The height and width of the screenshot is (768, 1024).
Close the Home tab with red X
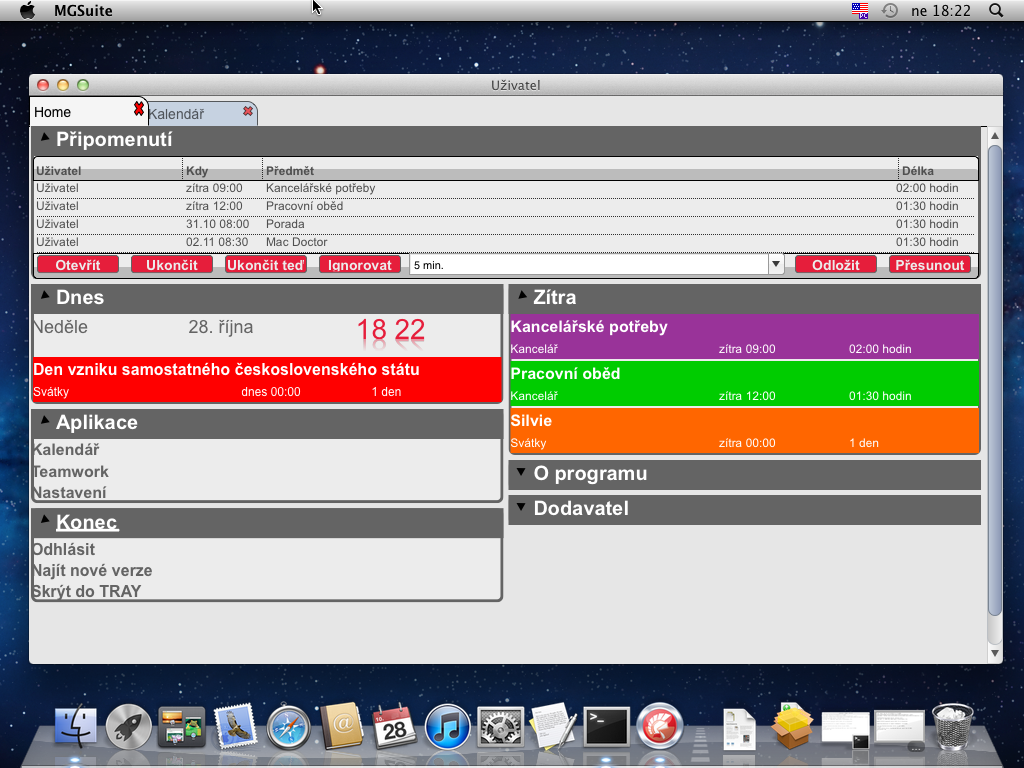(x=138, y=109)
